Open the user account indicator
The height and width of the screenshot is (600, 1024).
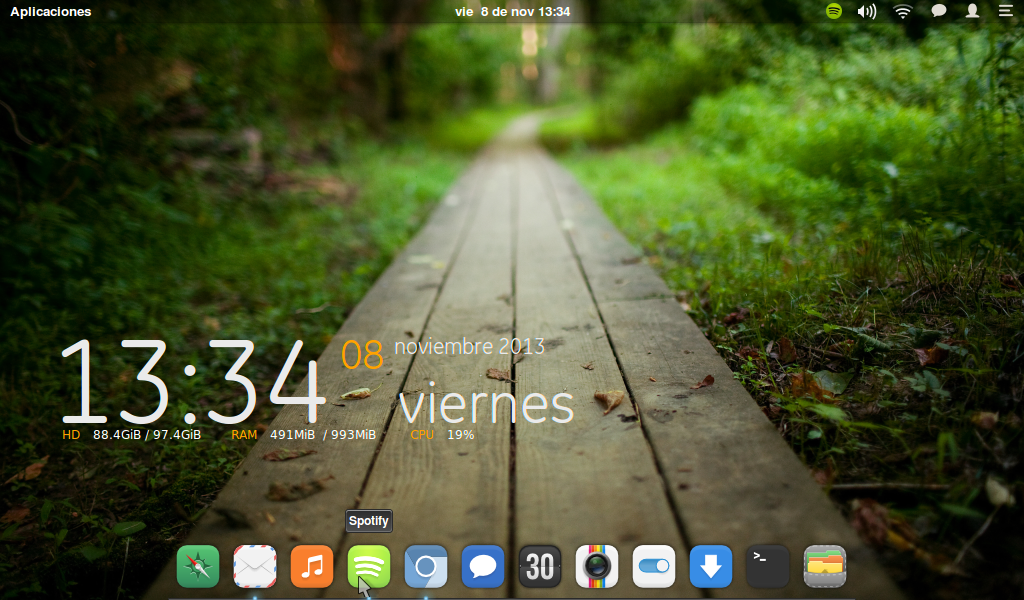pyautogui.click(x=972, y=11)
